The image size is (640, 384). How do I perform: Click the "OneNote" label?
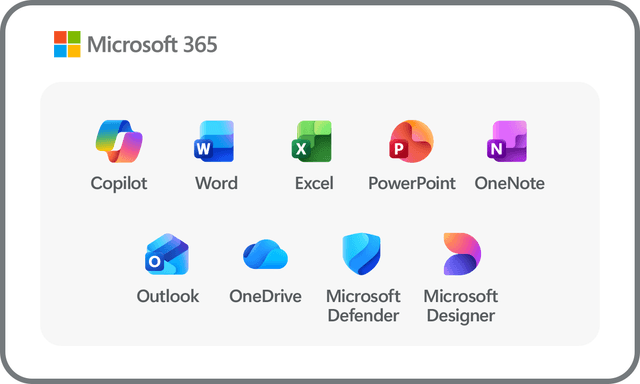509,183
